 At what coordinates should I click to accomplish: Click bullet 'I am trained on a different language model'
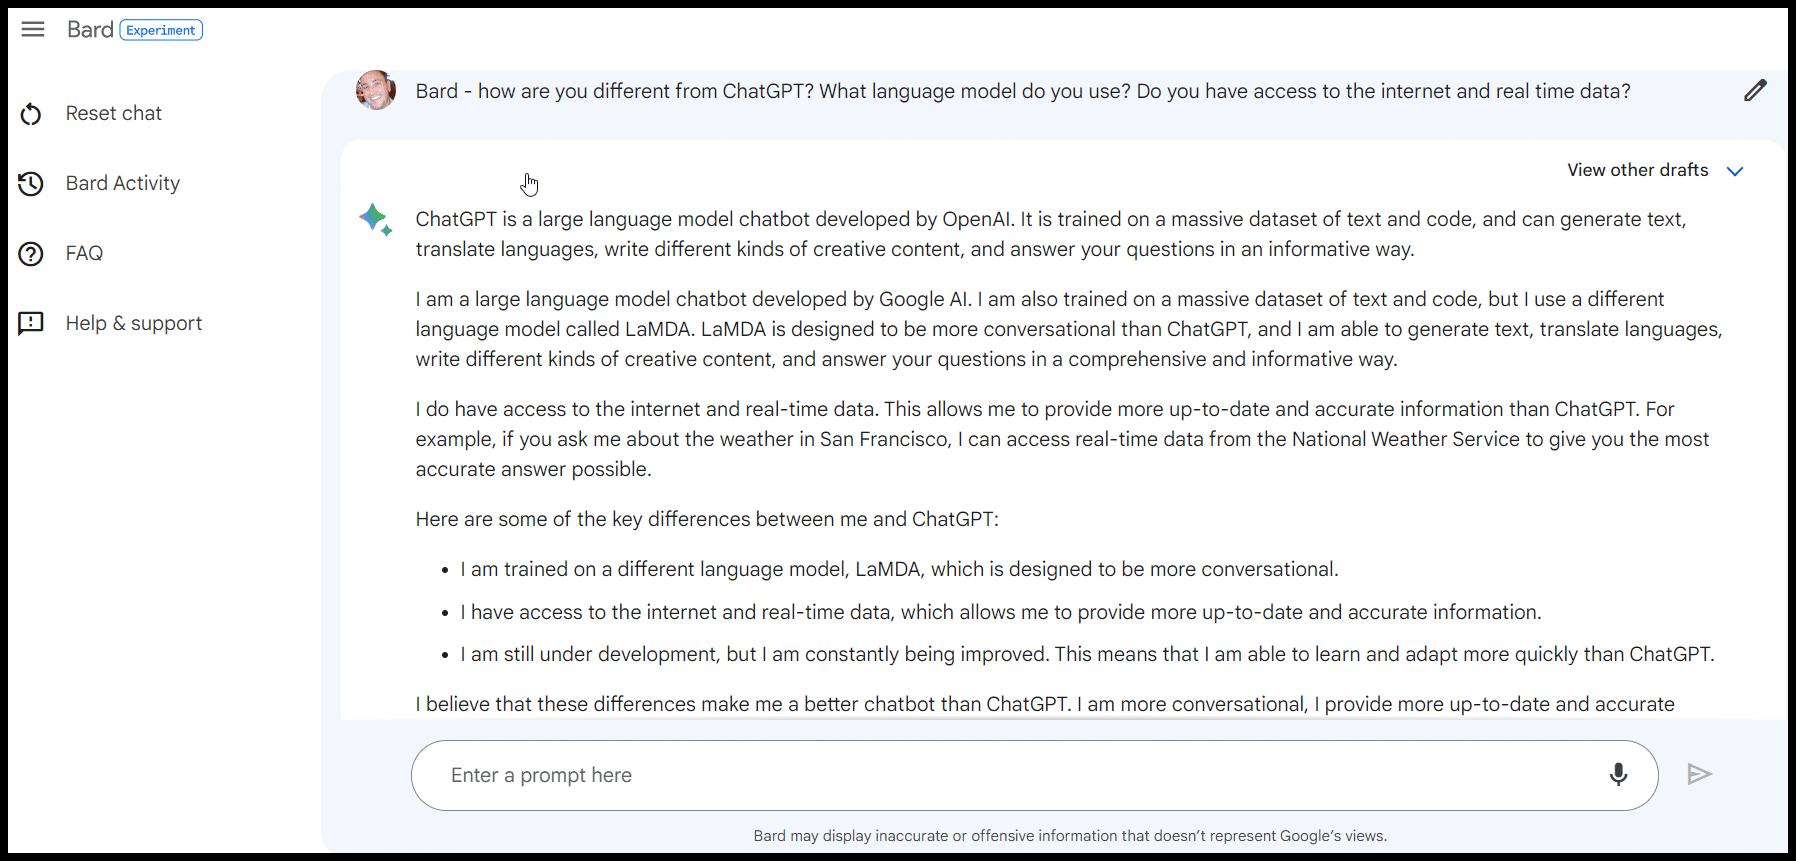(x=899, y=569)
